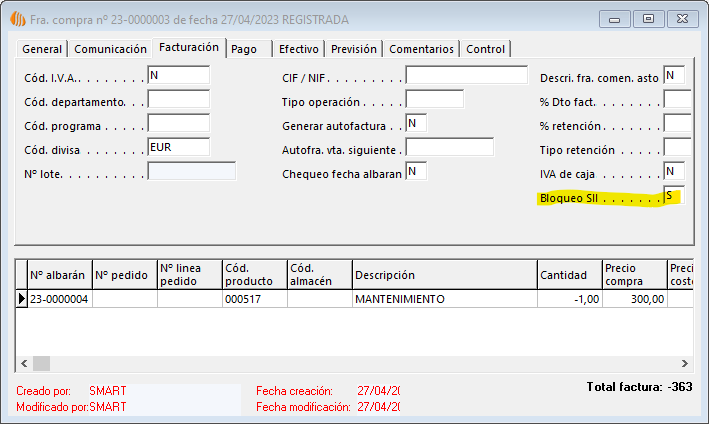Click the Cód. divisa field containing EUR

point(178,147)
